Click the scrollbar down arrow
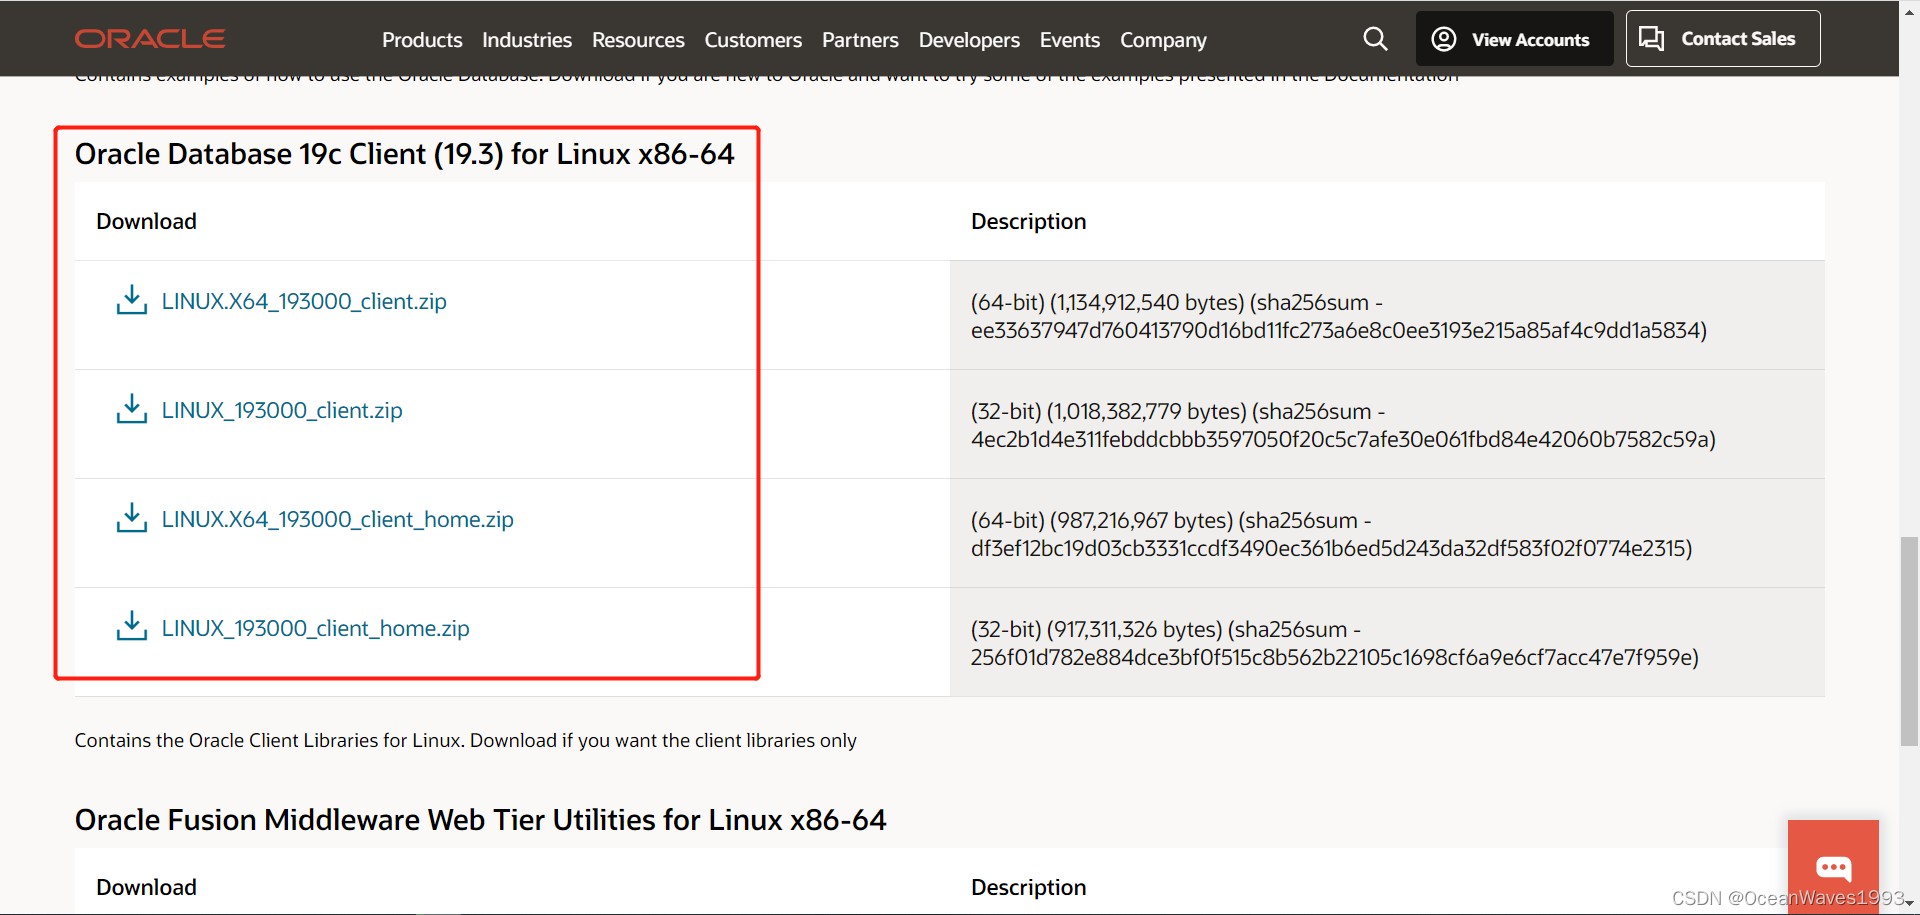The image size is (1920, 915). coord(1909,904)
